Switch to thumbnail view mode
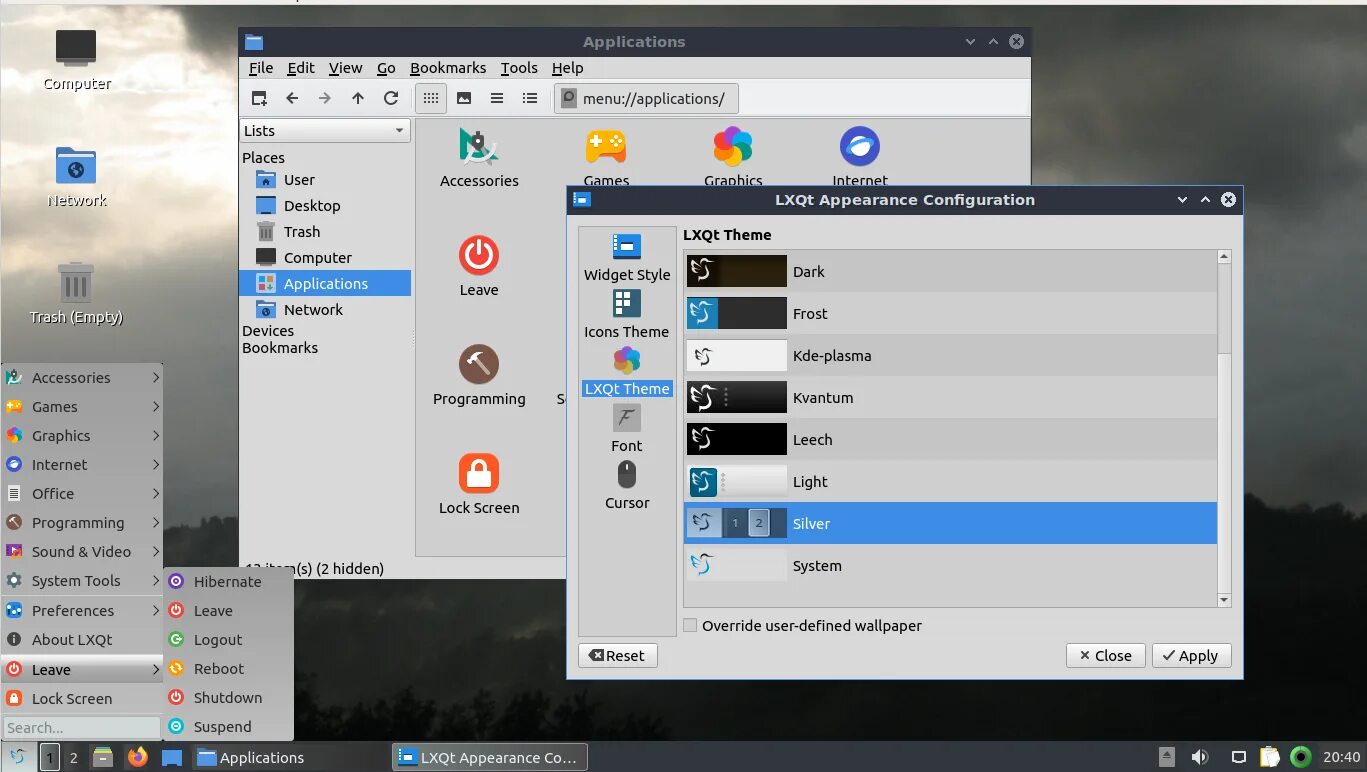This screenshot has width=1367, height=772. 464,98
